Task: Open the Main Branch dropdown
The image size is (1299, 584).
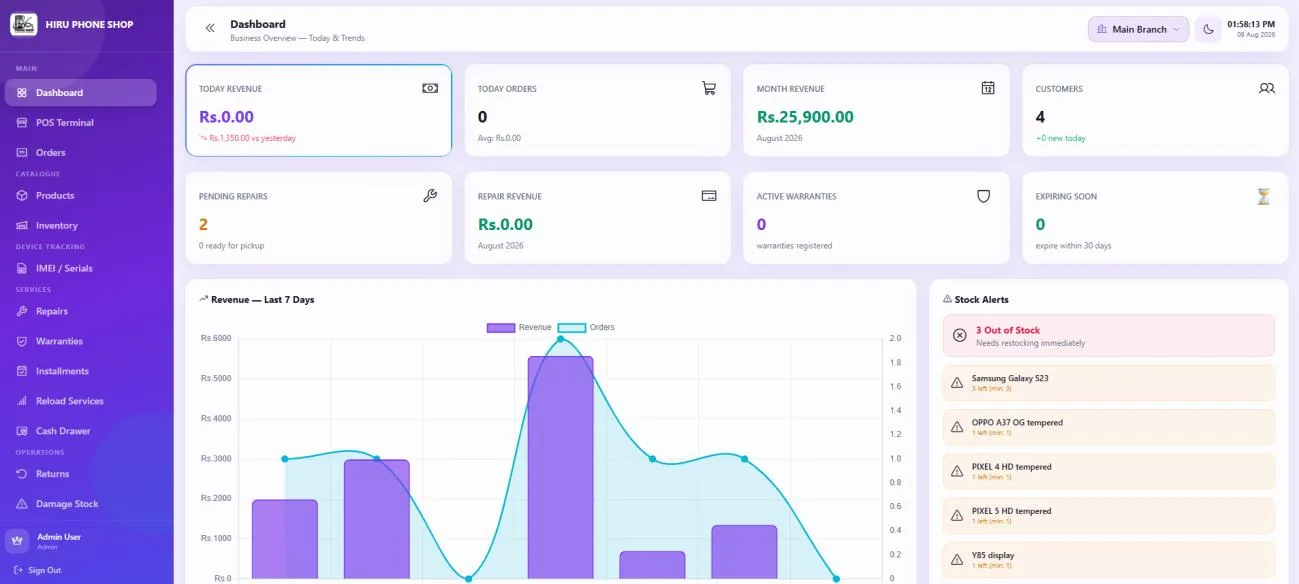Action: 1138,29
